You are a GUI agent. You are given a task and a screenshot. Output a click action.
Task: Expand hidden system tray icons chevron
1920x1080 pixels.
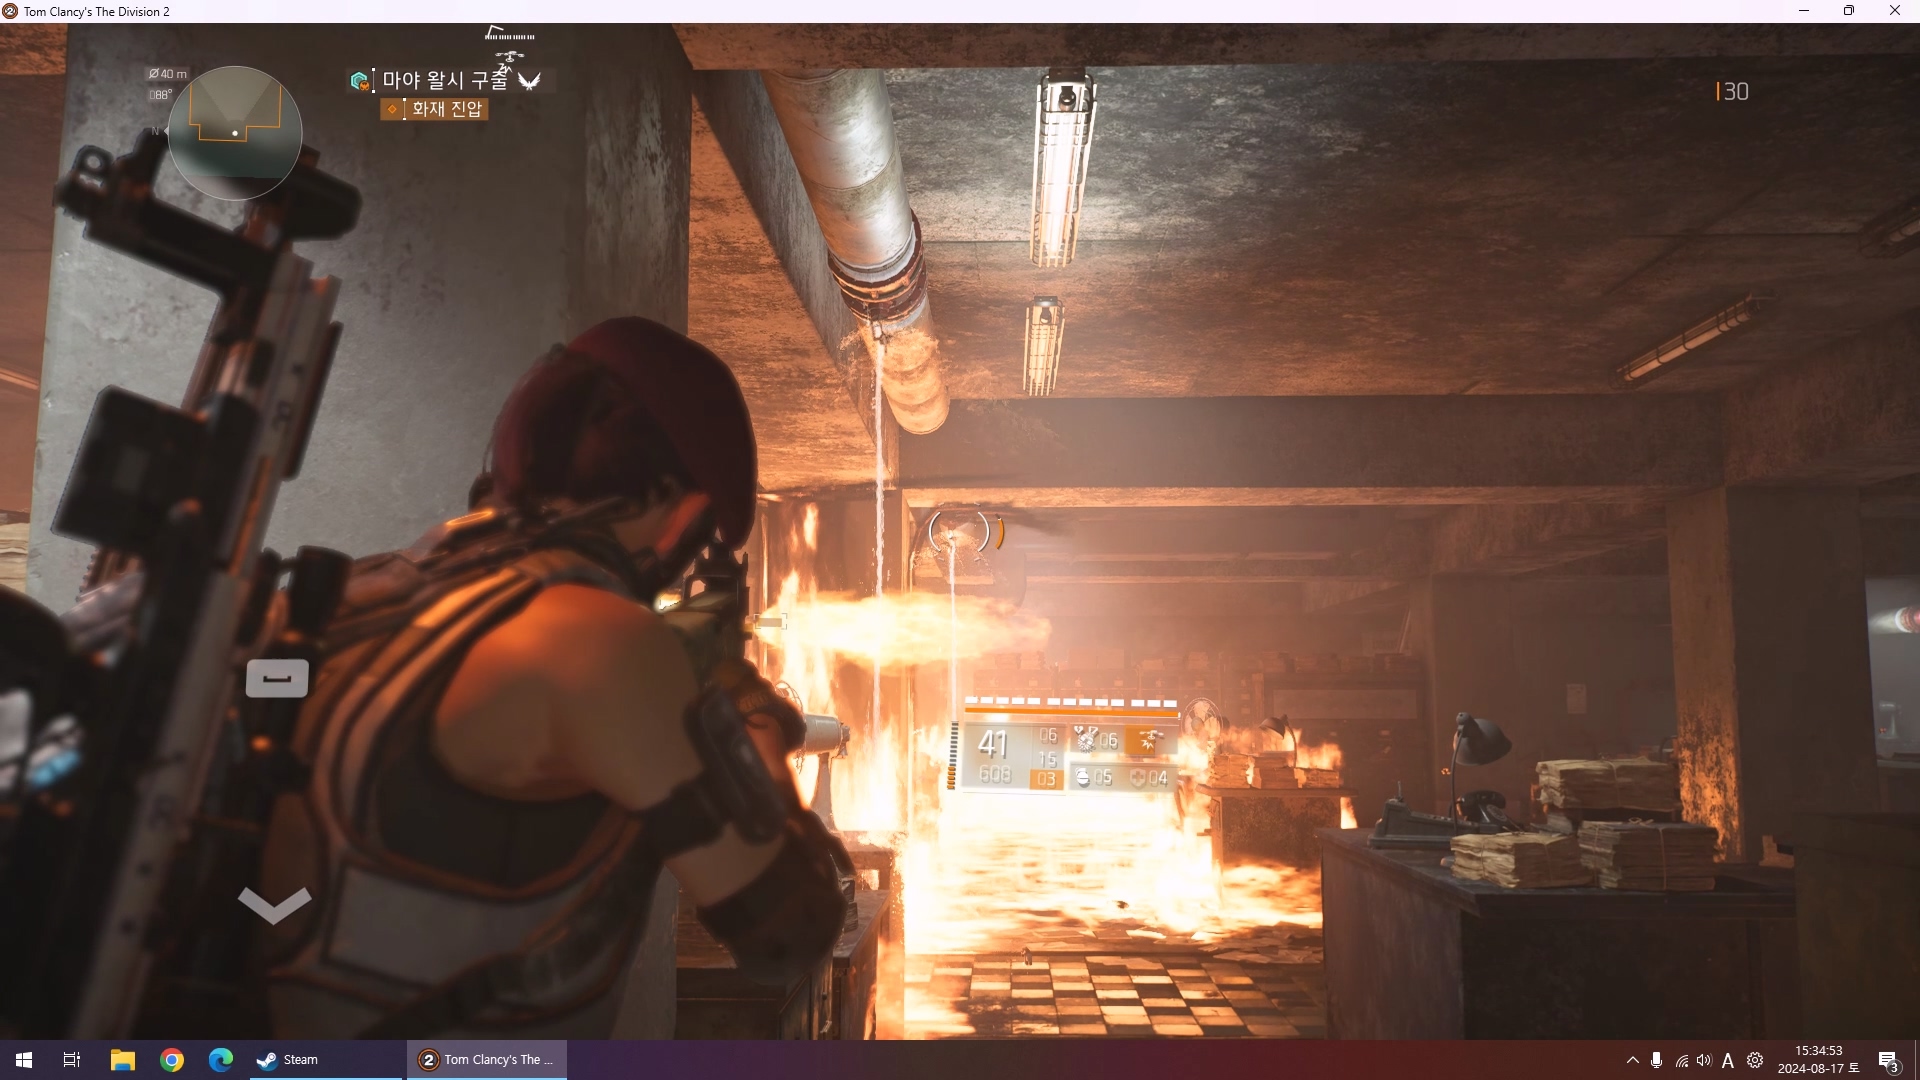click(1633, 1060)
